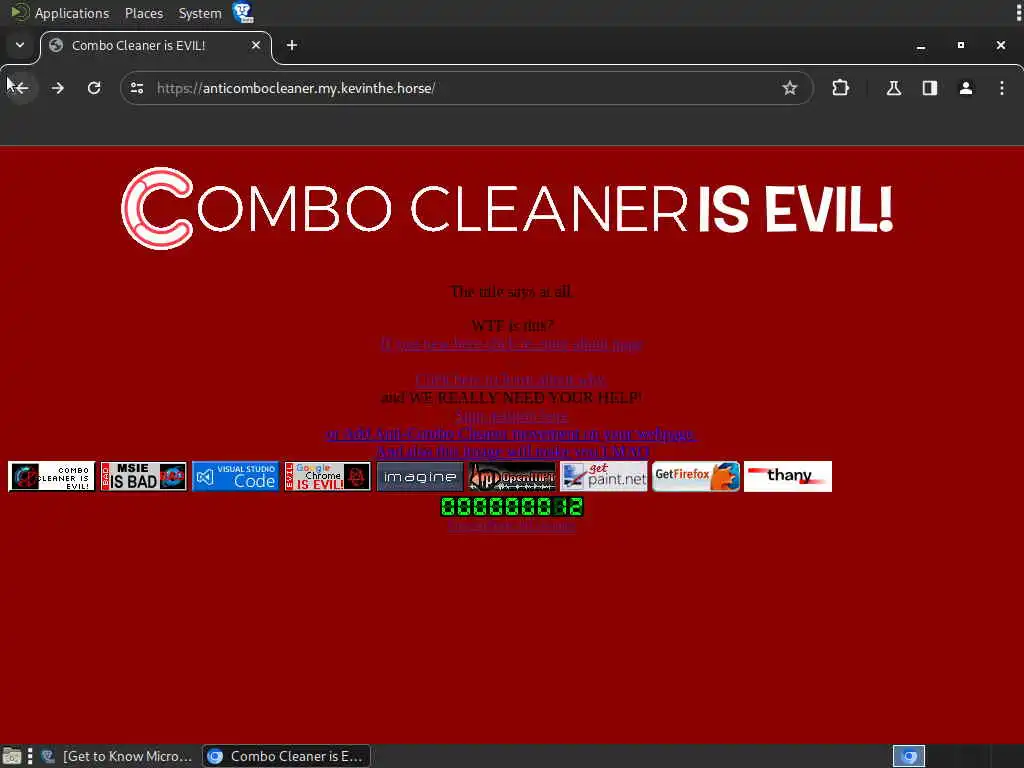1024x768 pixels.
Task: Click the workspace switcher in bottom panel
Action: (x=909, y=756)
